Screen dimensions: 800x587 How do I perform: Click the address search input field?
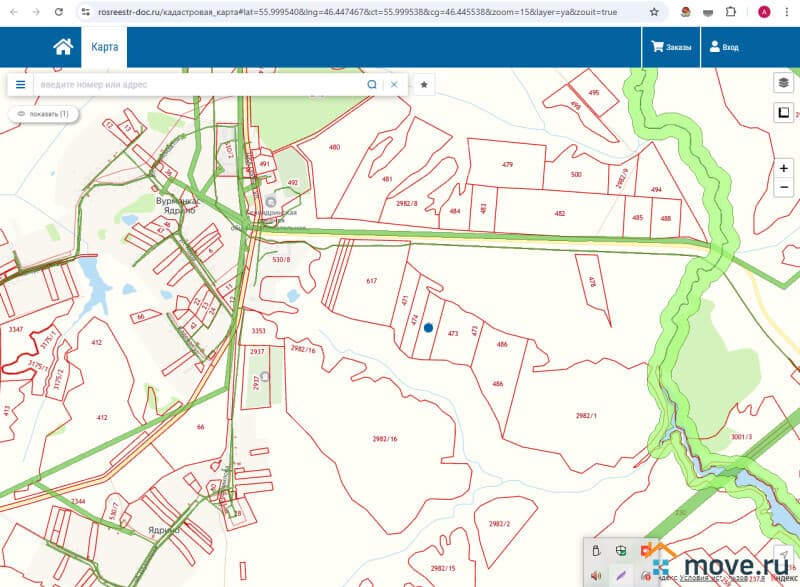200,85
